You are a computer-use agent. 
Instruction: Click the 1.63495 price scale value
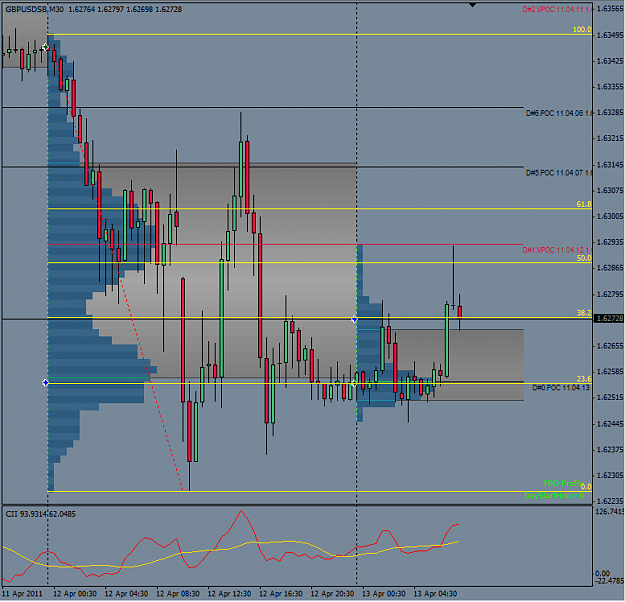click(x=610, y=35)
